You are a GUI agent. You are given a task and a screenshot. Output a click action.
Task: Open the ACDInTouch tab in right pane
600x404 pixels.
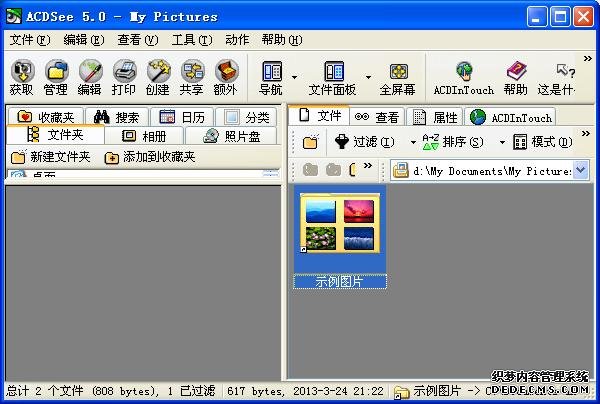(x=510, y=117)
